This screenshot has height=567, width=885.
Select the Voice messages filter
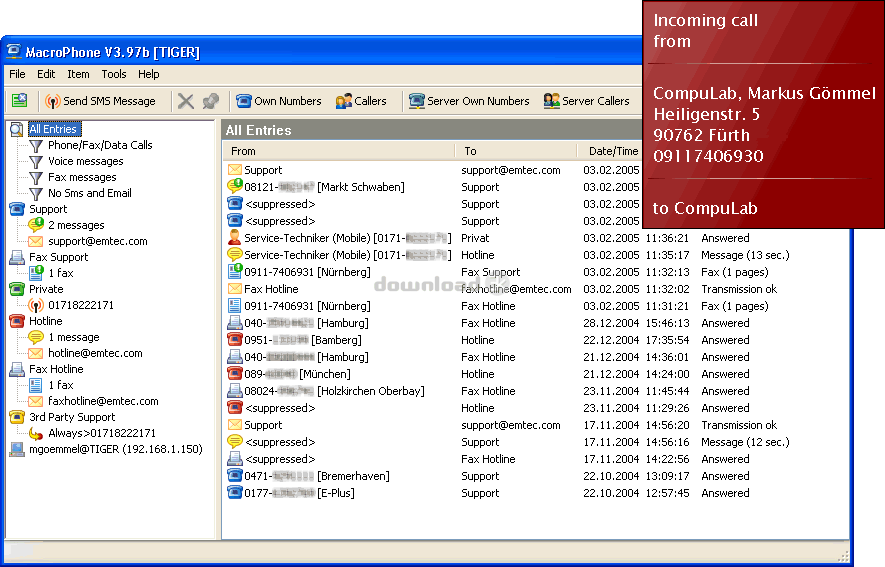85,161
